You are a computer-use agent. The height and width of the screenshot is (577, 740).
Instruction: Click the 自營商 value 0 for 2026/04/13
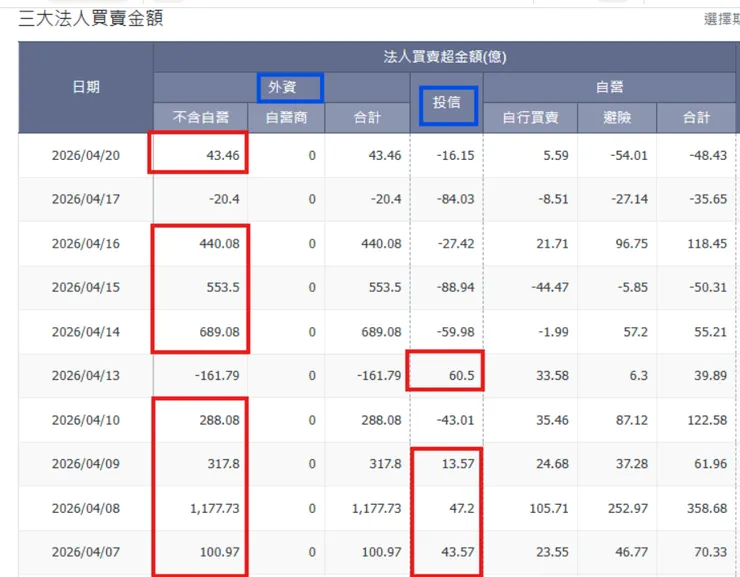click(x=312, y=376)
